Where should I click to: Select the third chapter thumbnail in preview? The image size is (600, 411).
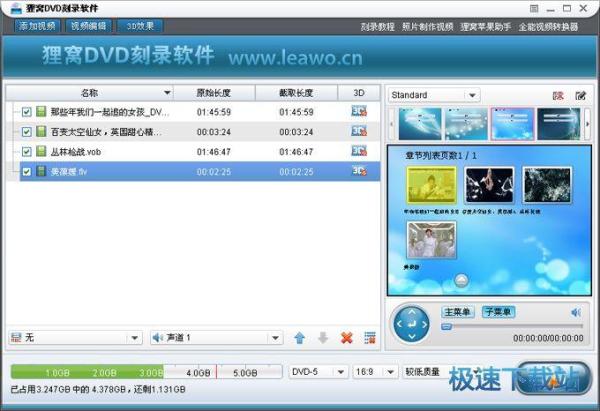point(547,185)
